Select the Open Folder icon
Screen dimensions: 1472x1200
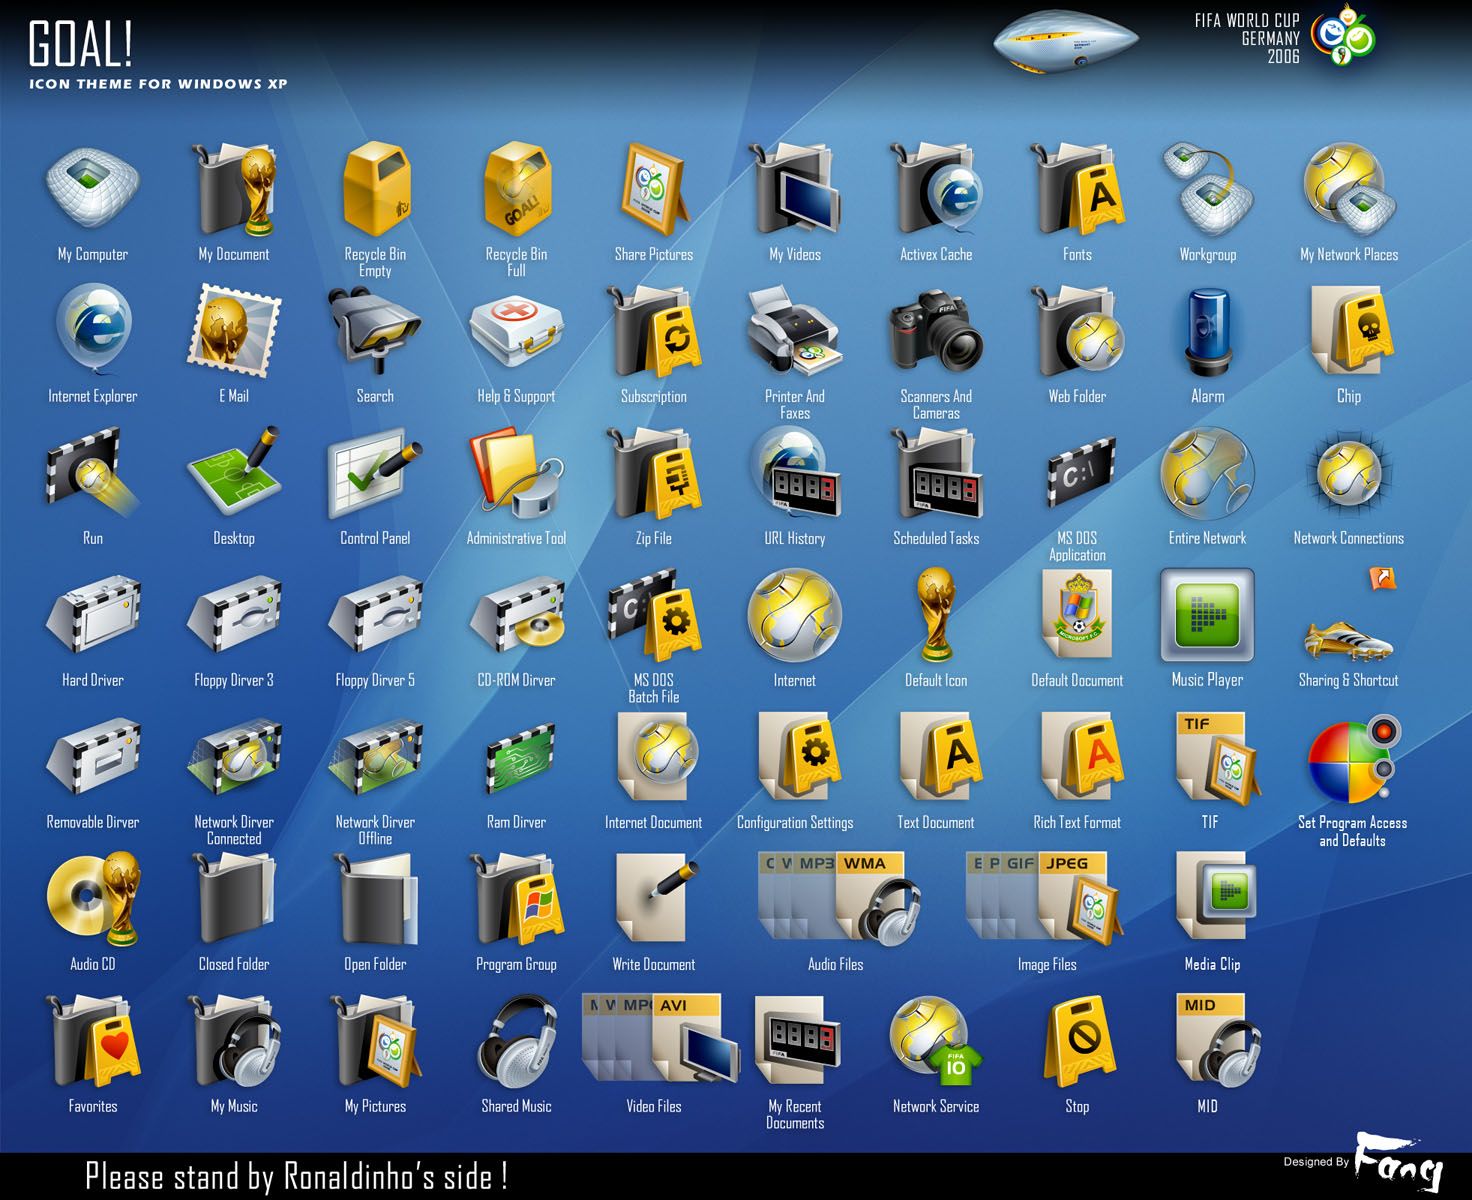tap(378, 898)
